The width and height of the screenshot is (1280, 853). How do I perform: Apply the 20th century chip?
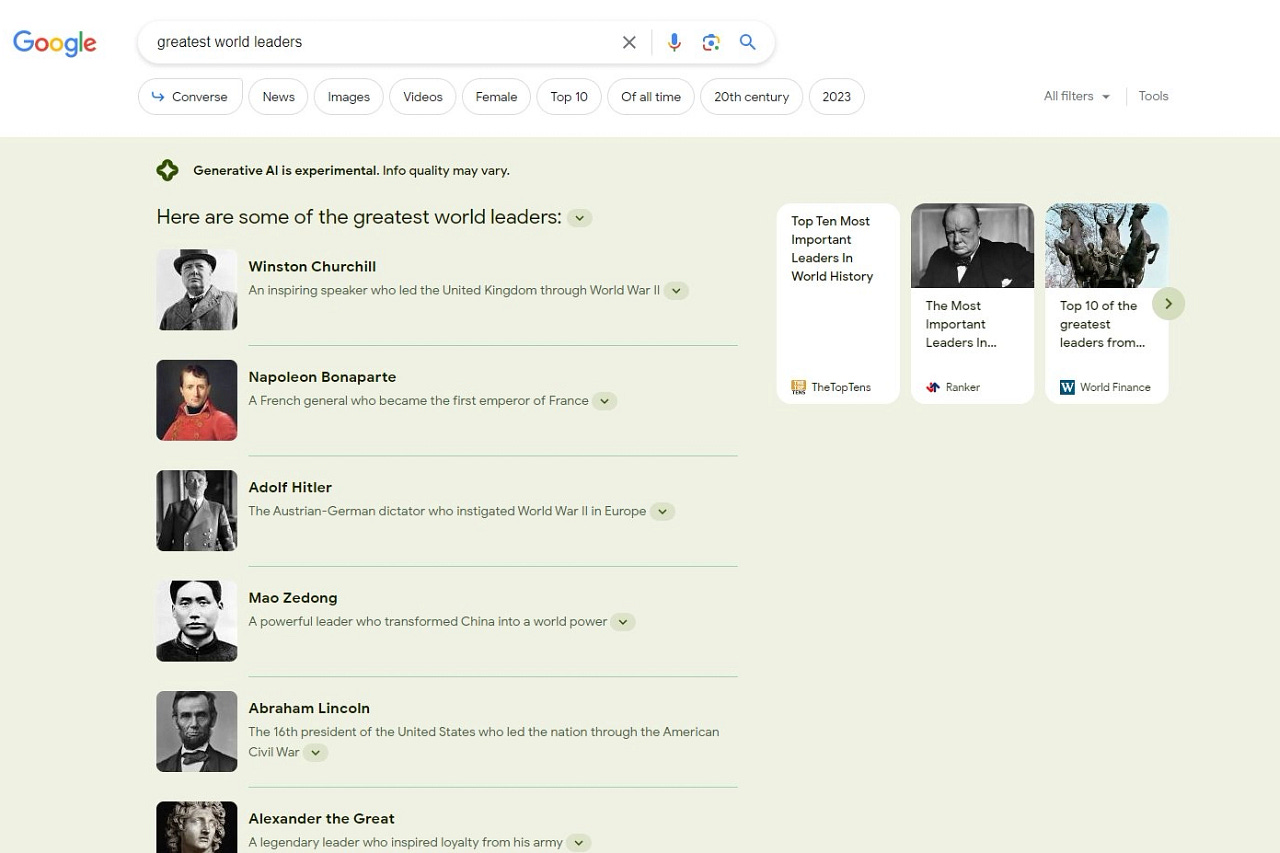pos(751,97)
